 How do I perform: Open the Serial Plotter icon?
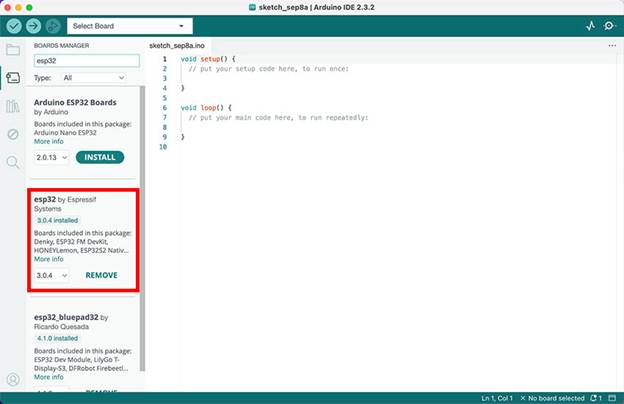point(590,26)
